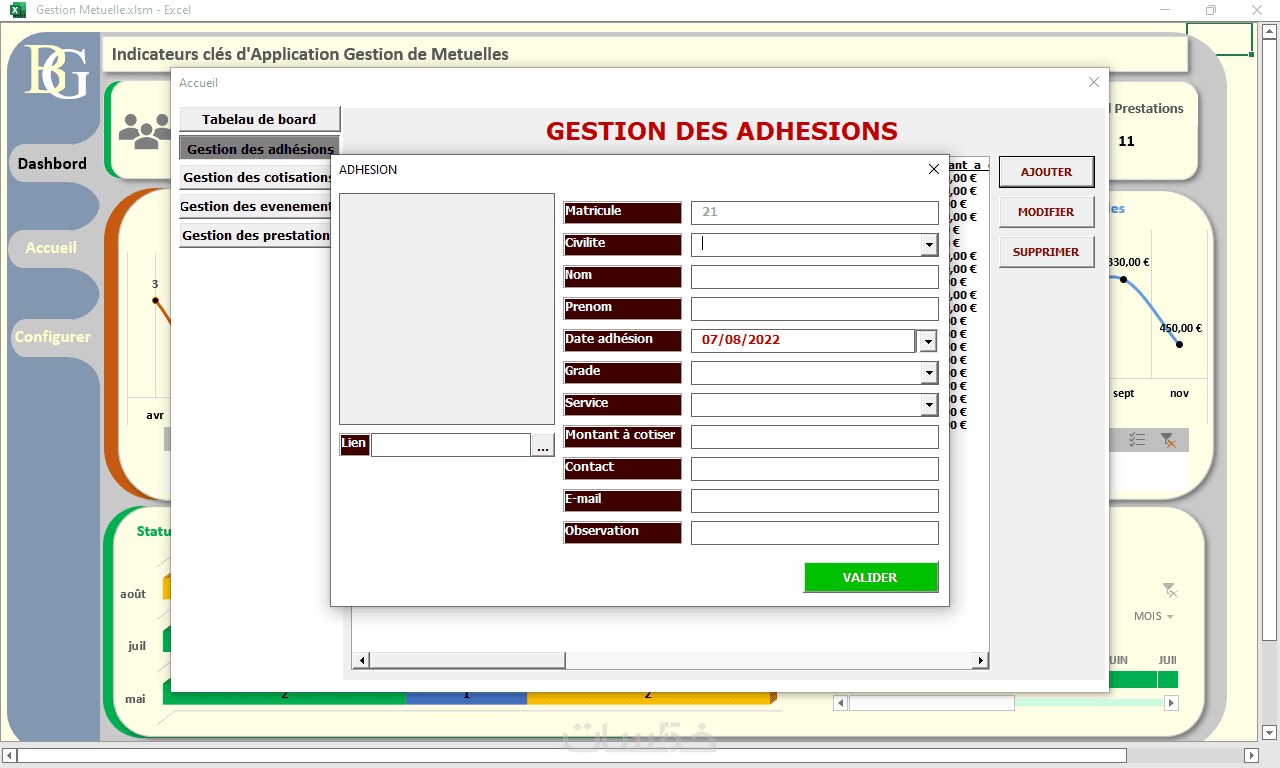Open Gestion des evenements section
This screenshot has width=1280, height=768.
tap(256, 207)
